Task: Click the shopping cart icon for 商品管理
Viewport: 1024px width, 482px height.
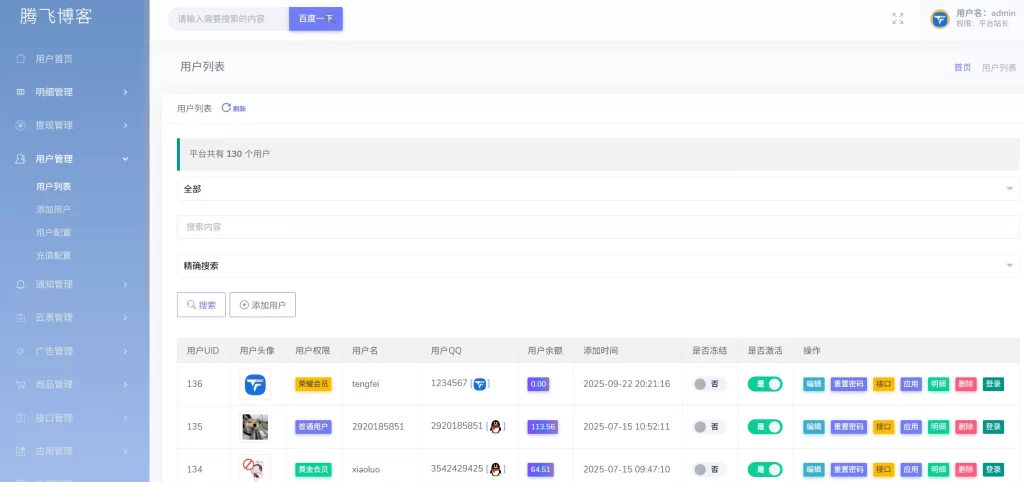Action: 21,384
